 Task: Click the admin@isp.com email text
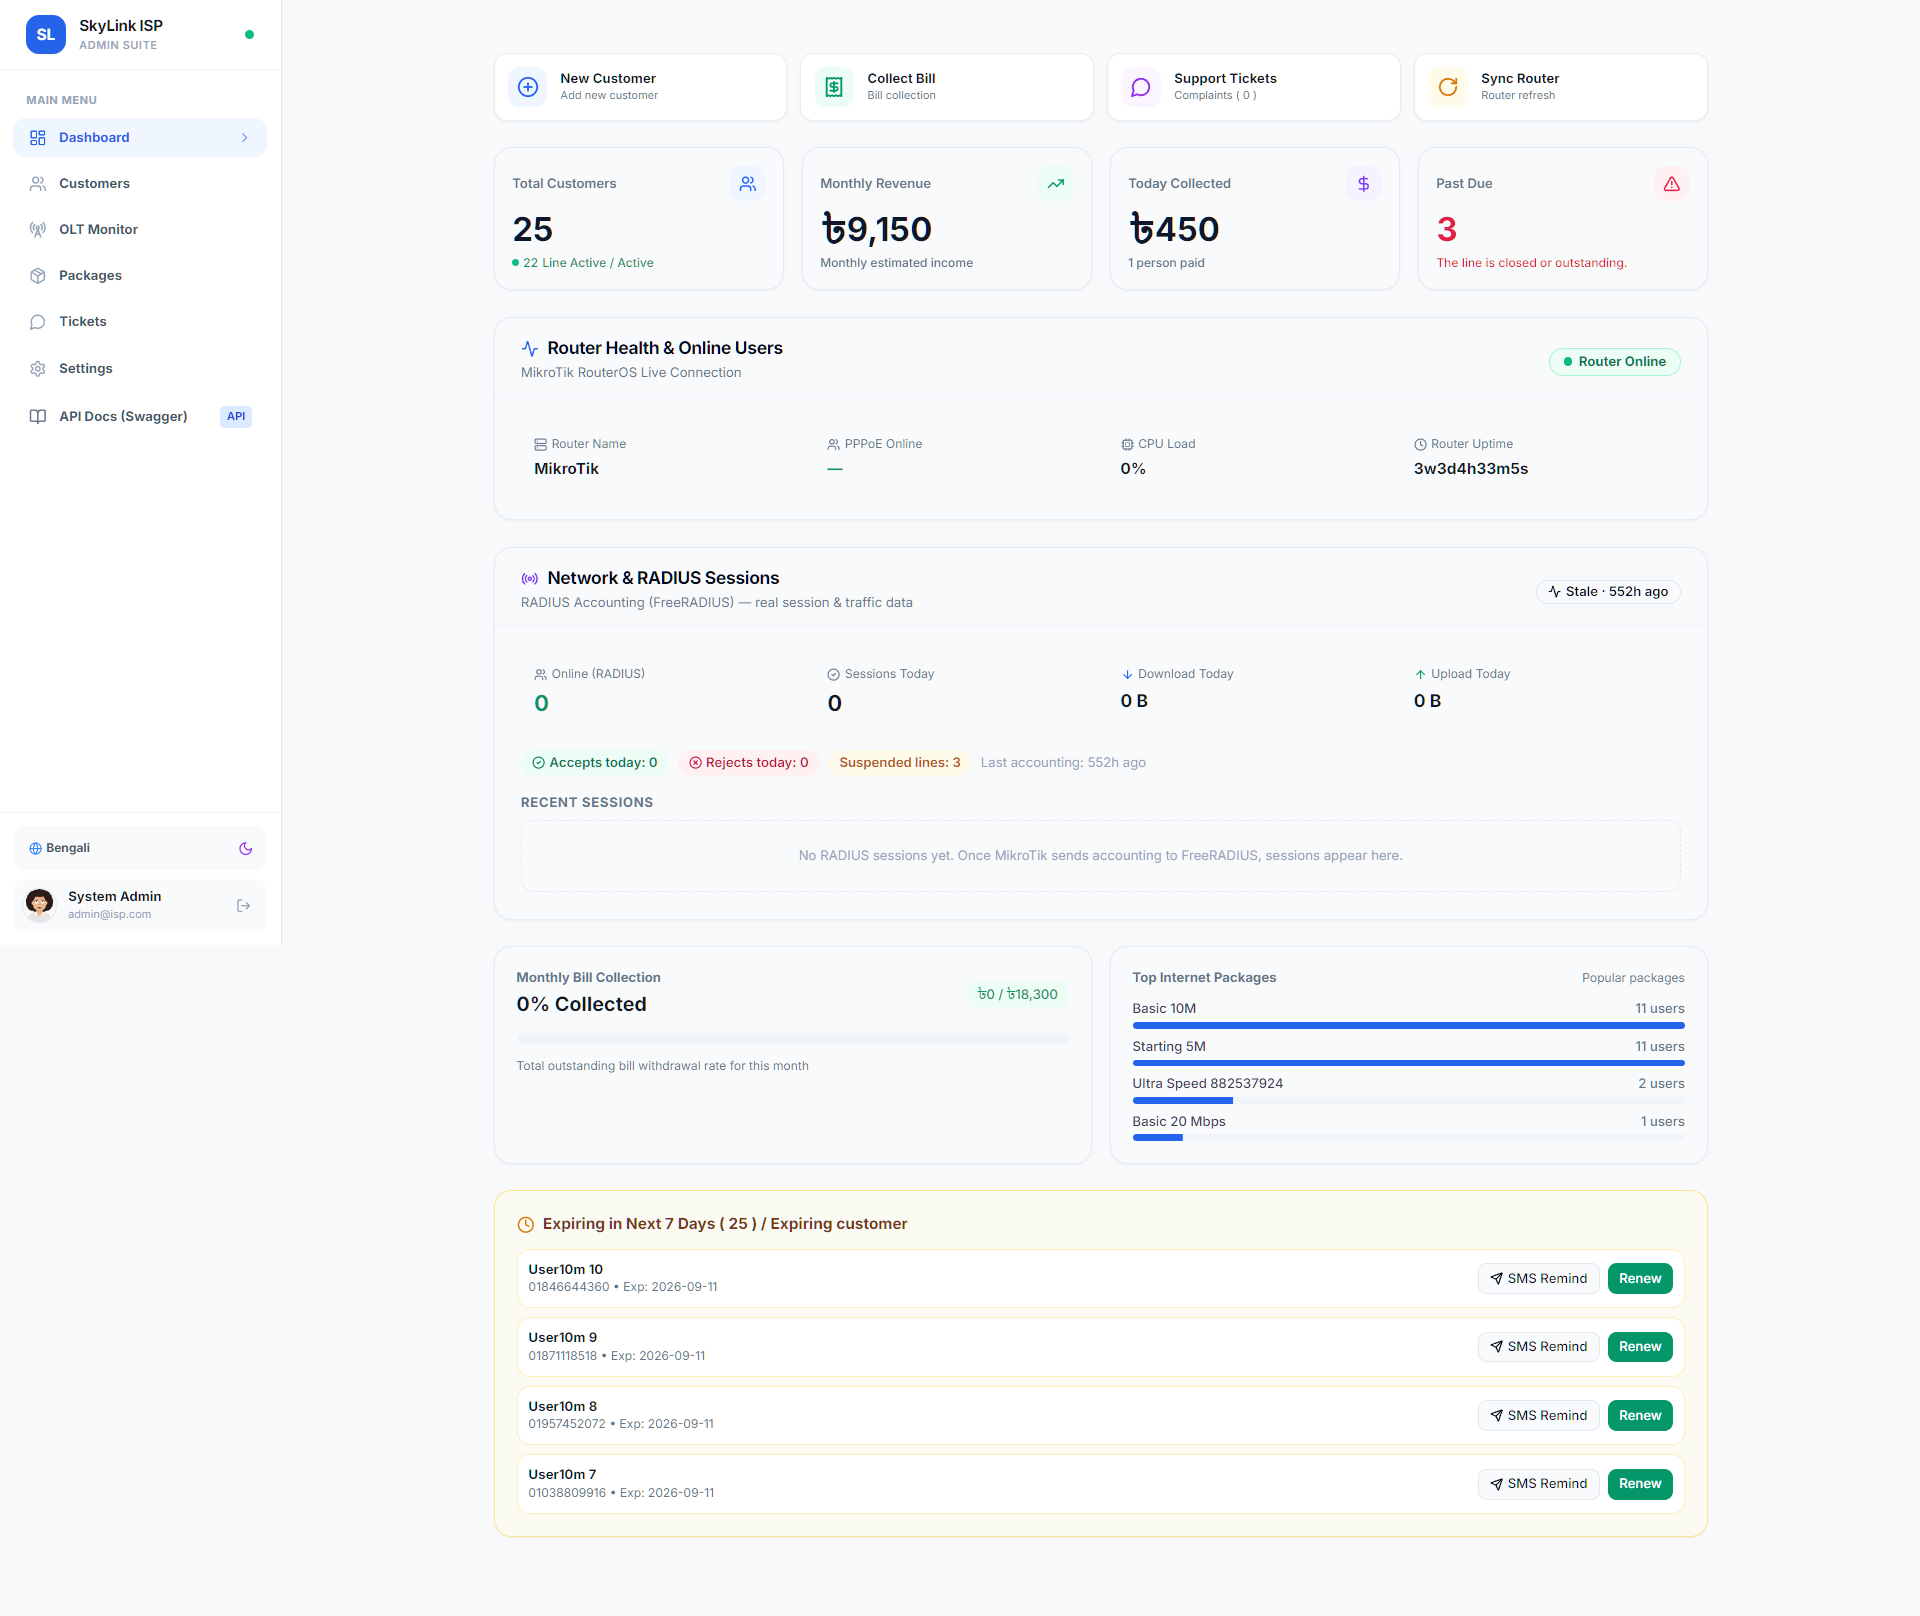(110, 915)
